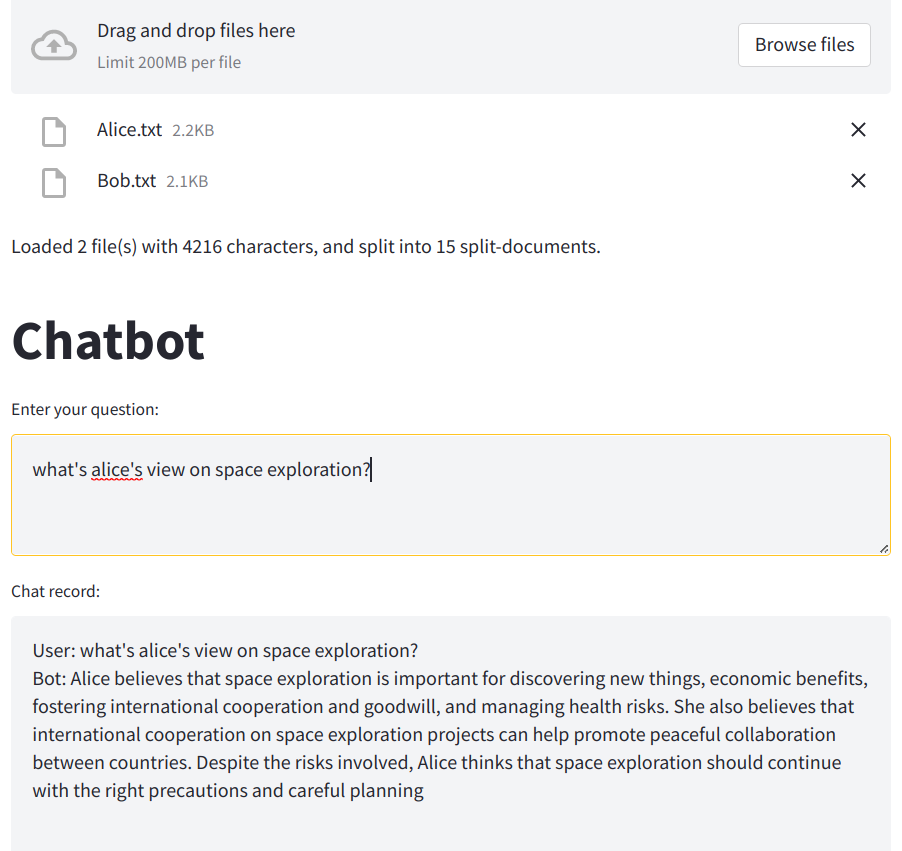
Task: Select the Bob.txt file name
Action: click(x=126, y=181)
